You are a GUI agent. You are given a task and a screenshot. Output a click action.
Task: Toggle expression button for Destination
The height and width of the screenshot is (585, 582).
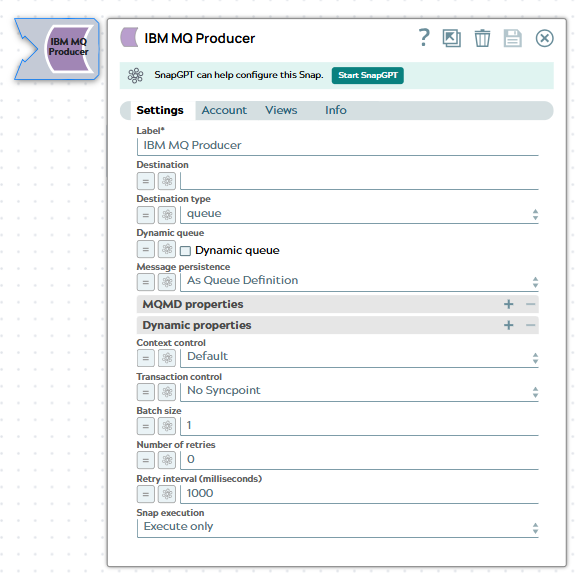pos(146,181)
